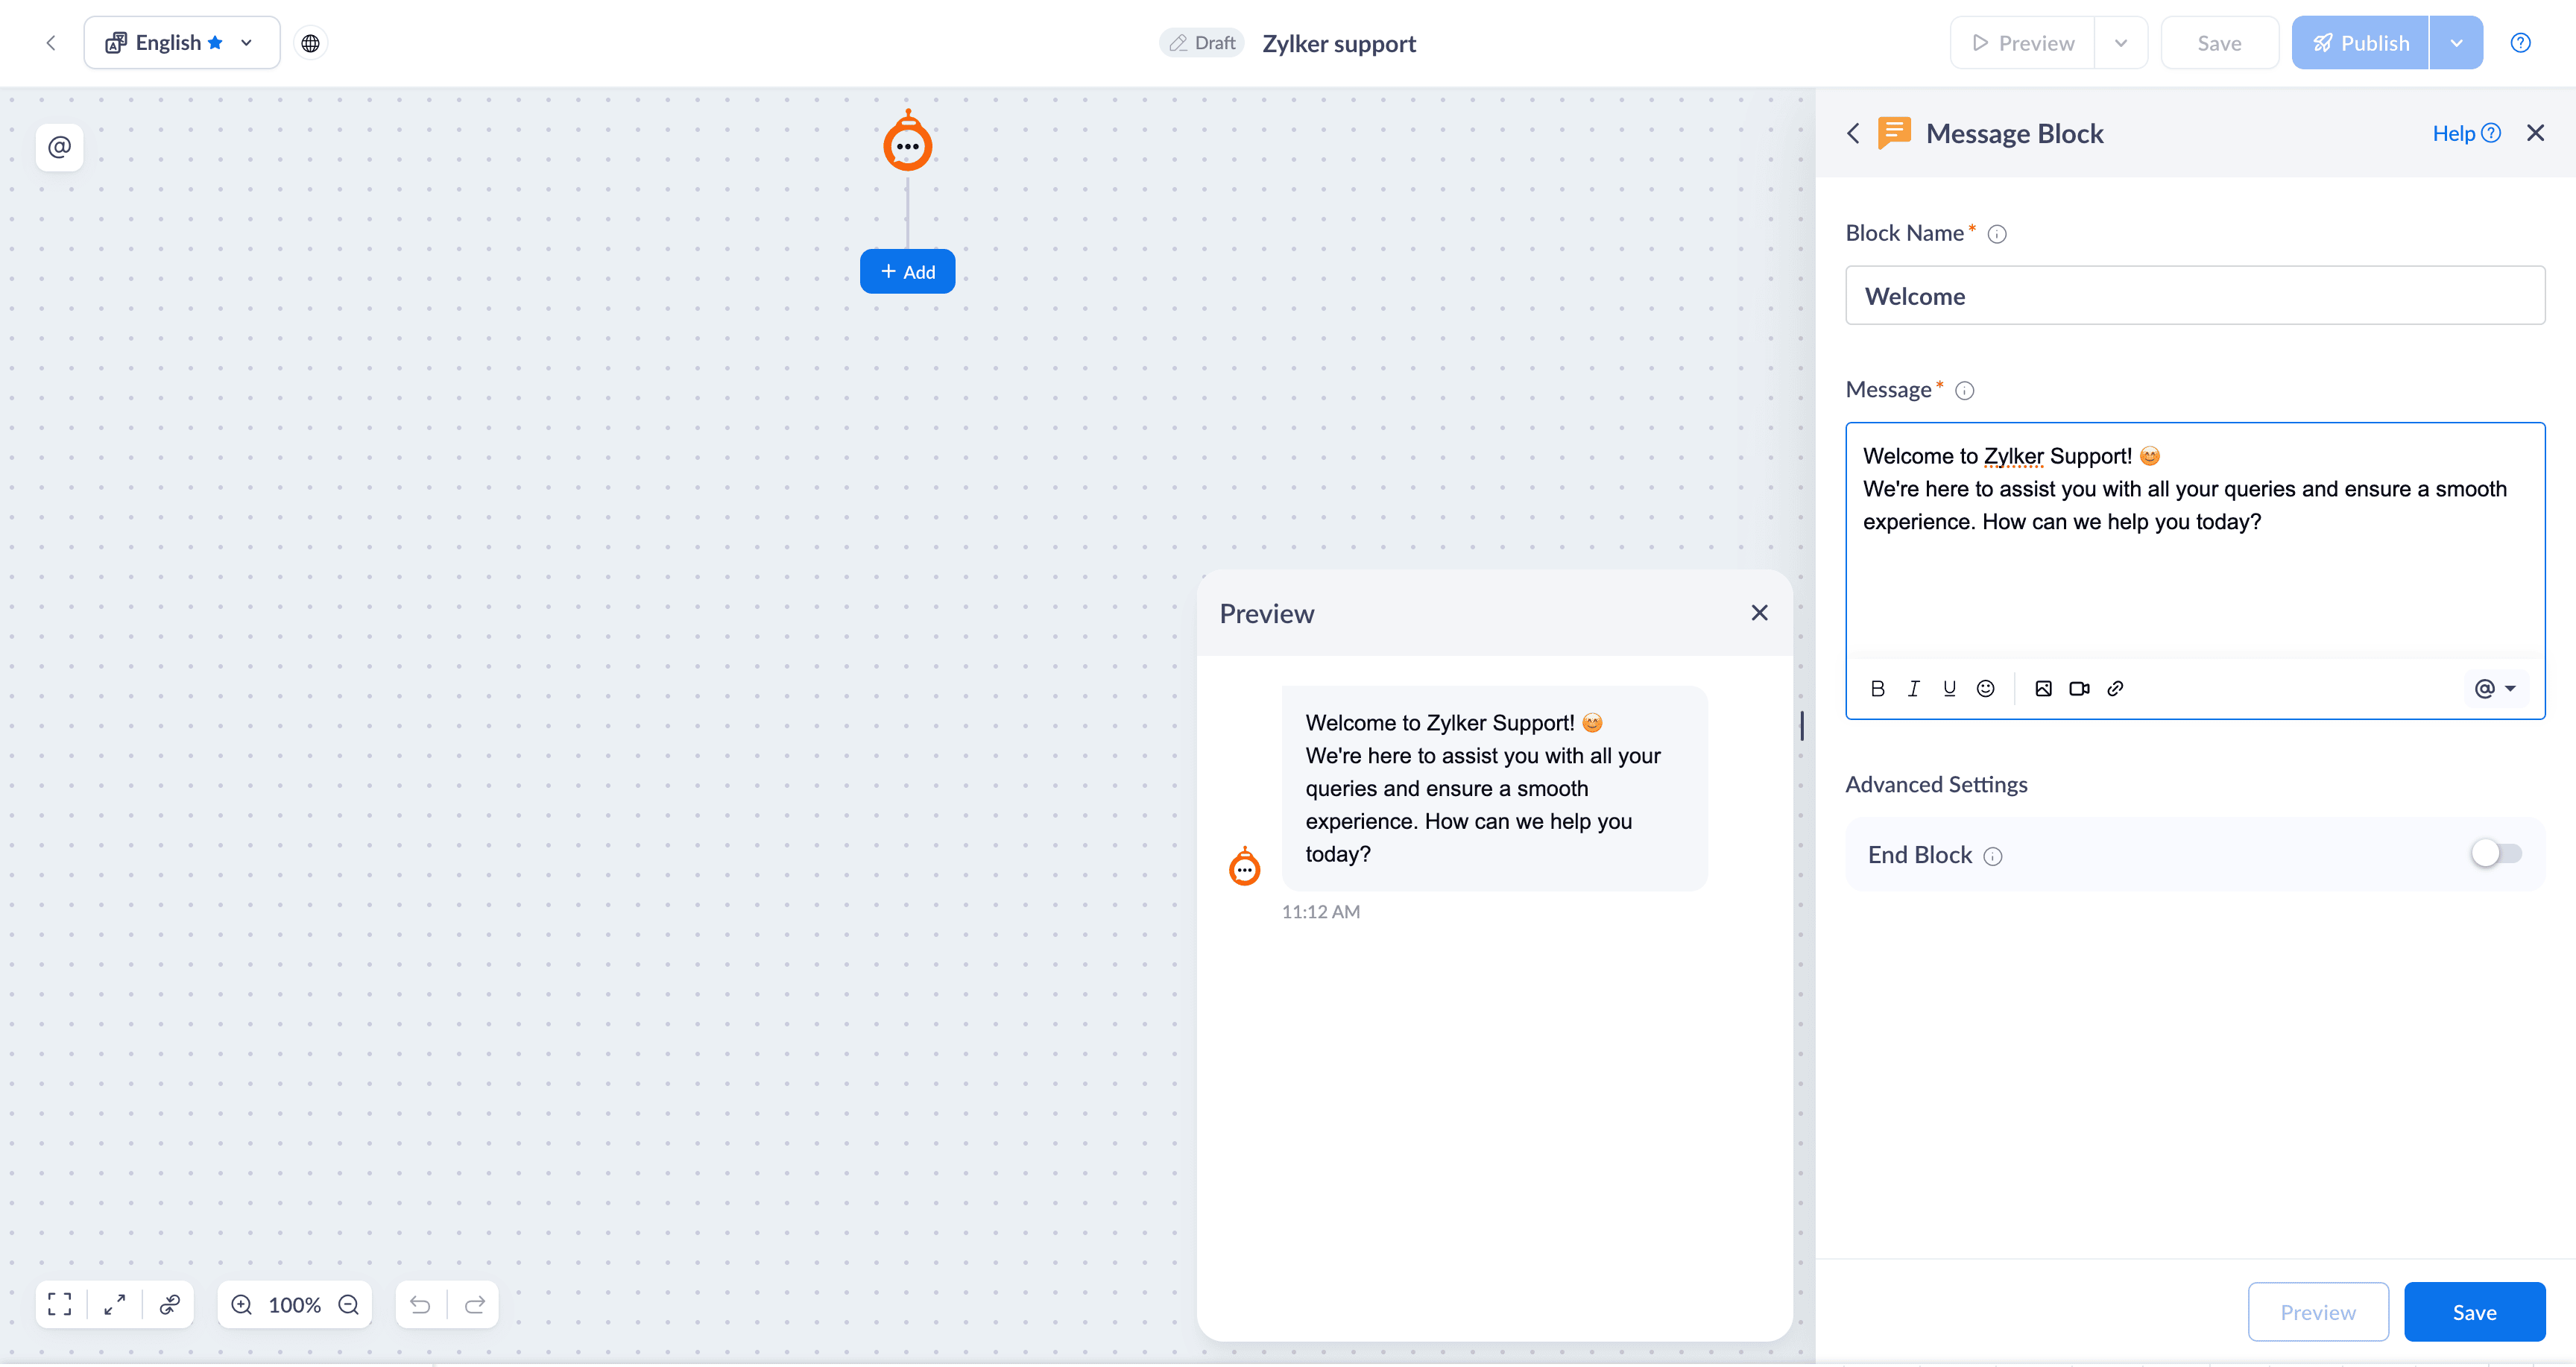Screen dimensions: 2576x1367
Task: Click the blue Save button
Action: tap(2474, 1312)
